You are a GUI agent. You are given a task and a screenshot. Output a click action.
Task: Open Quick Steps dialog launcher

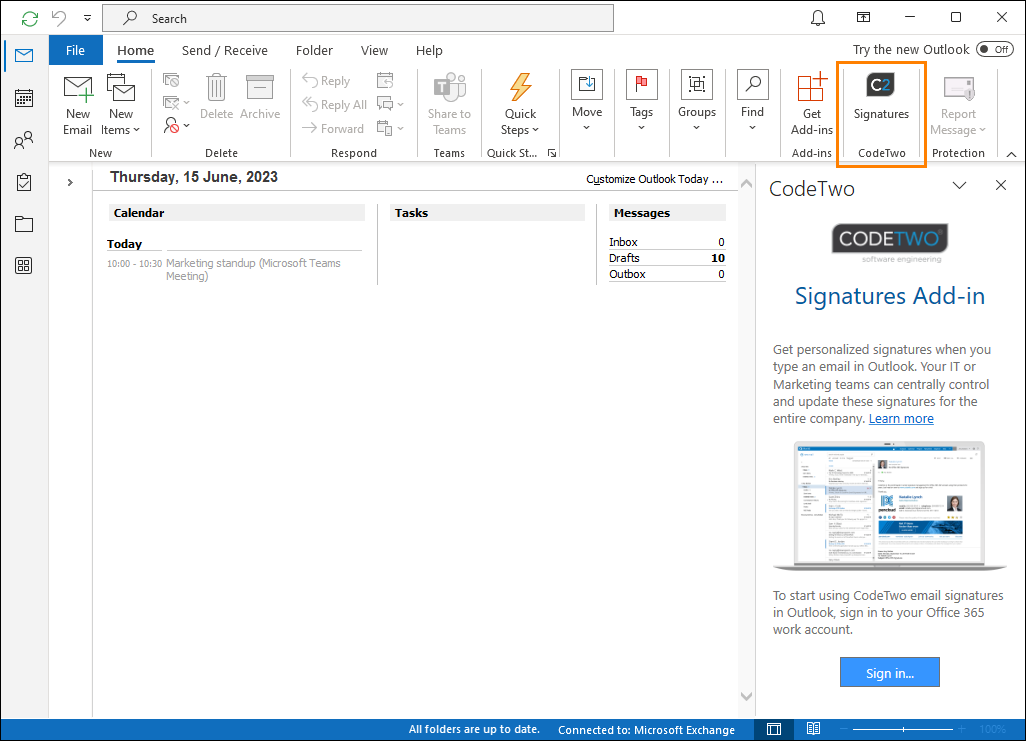[x=552, y=153]
